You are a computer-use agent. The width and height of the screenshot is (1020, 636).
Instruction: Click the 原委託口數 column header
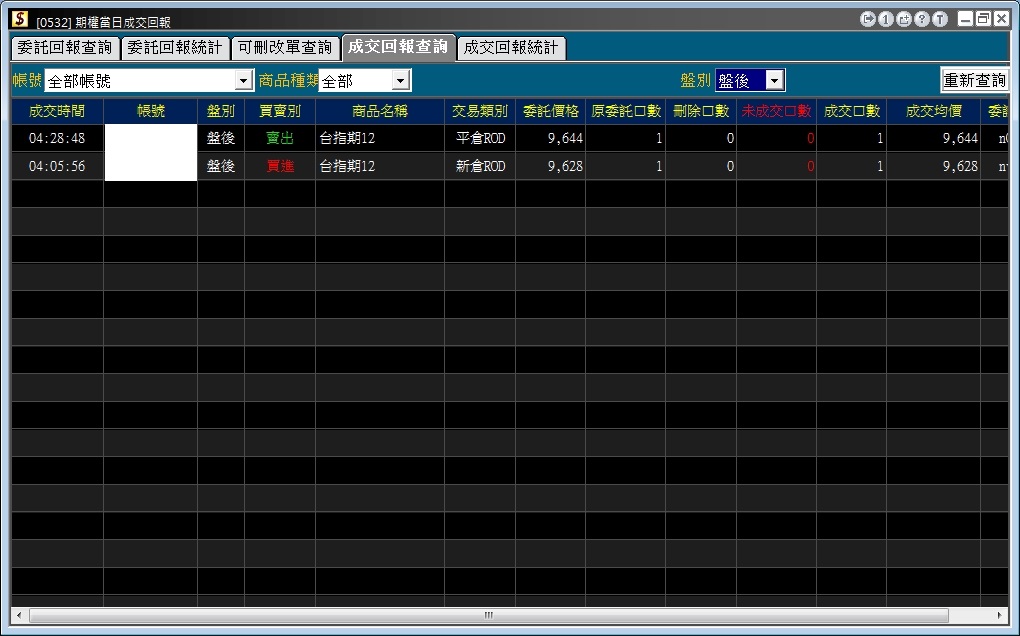coord(626,111)
